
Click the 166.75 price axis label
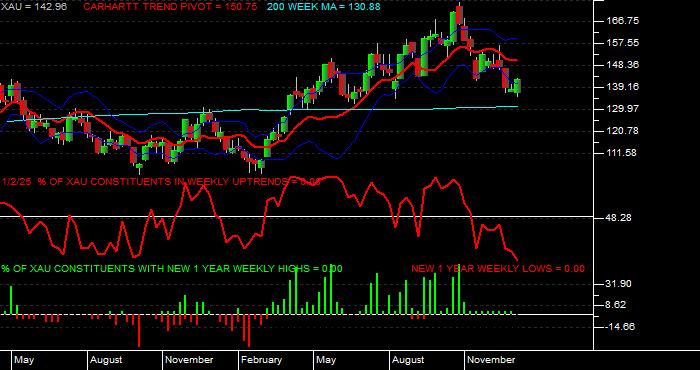[623, 21]
